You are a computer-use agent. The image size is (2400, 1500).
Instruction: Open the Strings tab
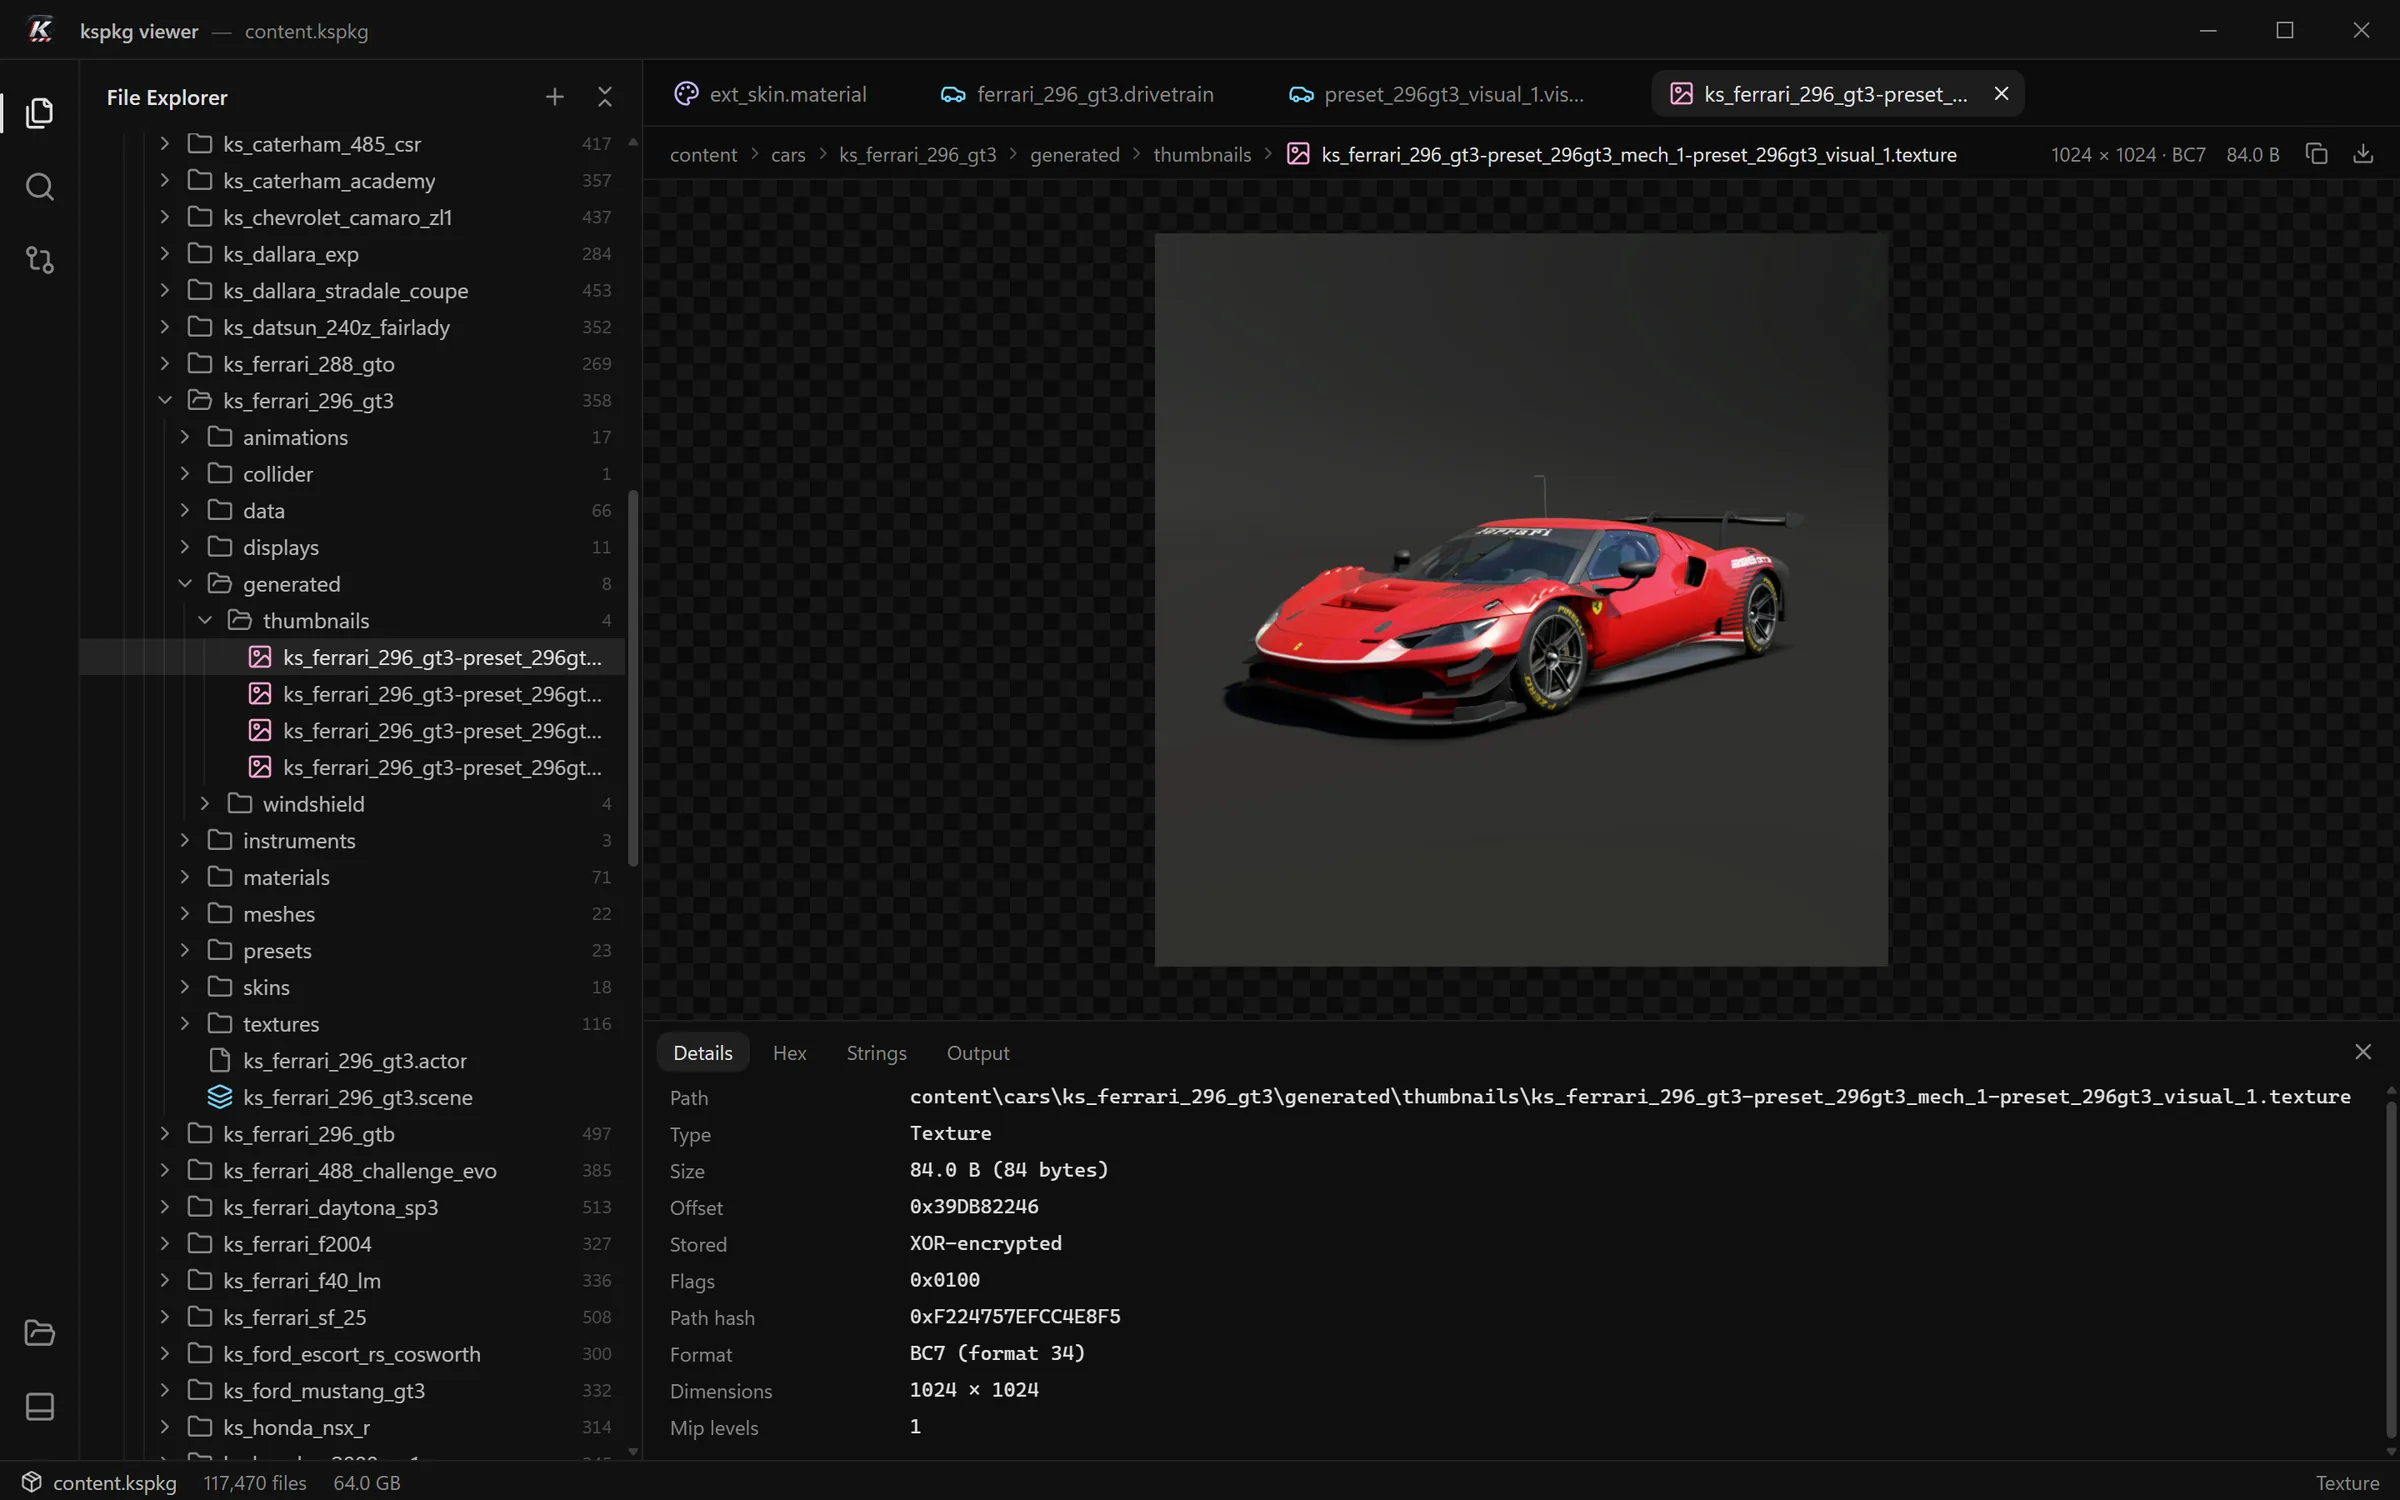[x=876, y=1053]
